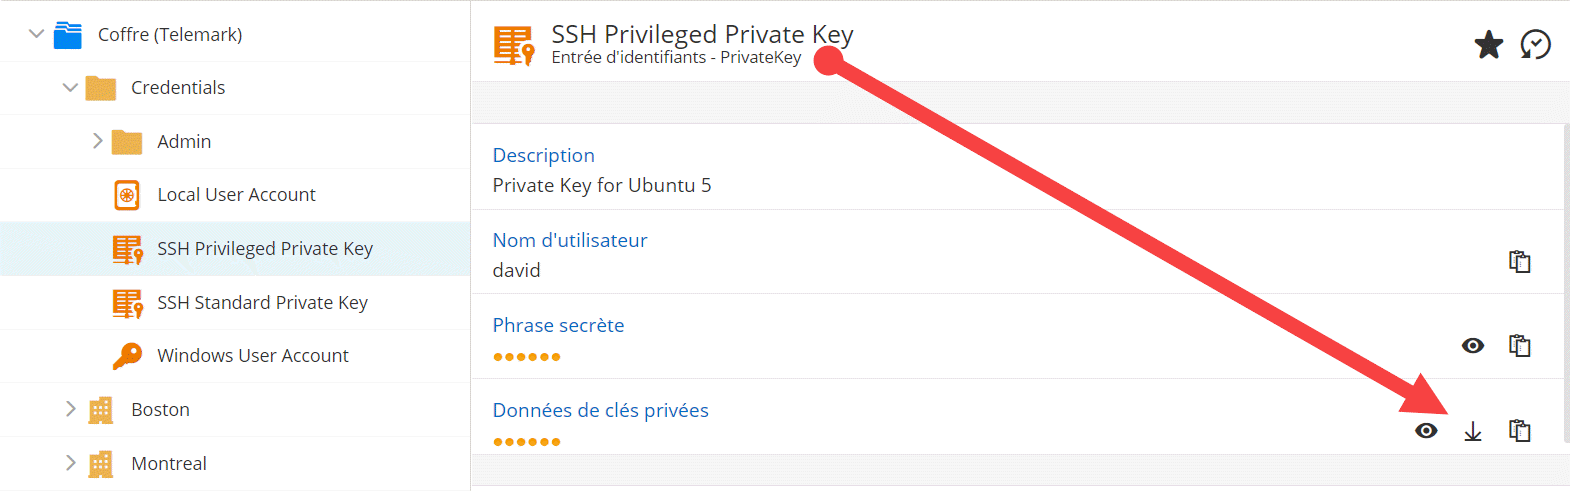The width and height of the screenshot is (1570, 491).
Task: Show the Données de clés privées value
Action: pos(1426,431)
